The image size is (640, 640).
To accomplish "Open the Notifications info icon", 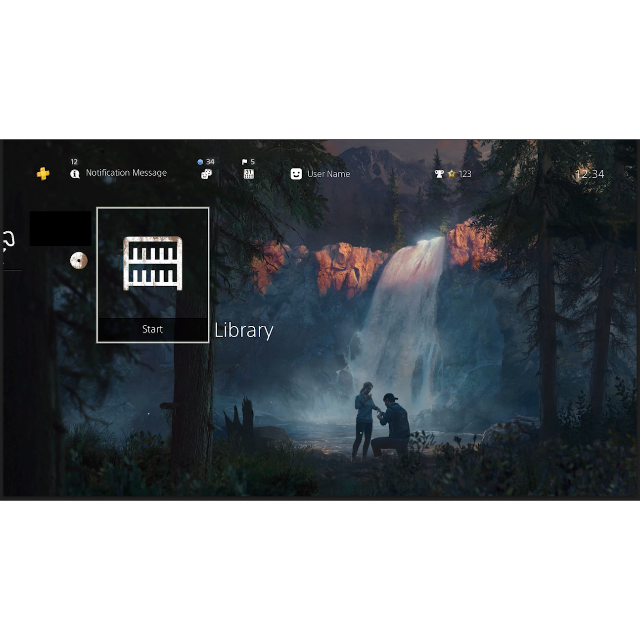I will point(75,174).
